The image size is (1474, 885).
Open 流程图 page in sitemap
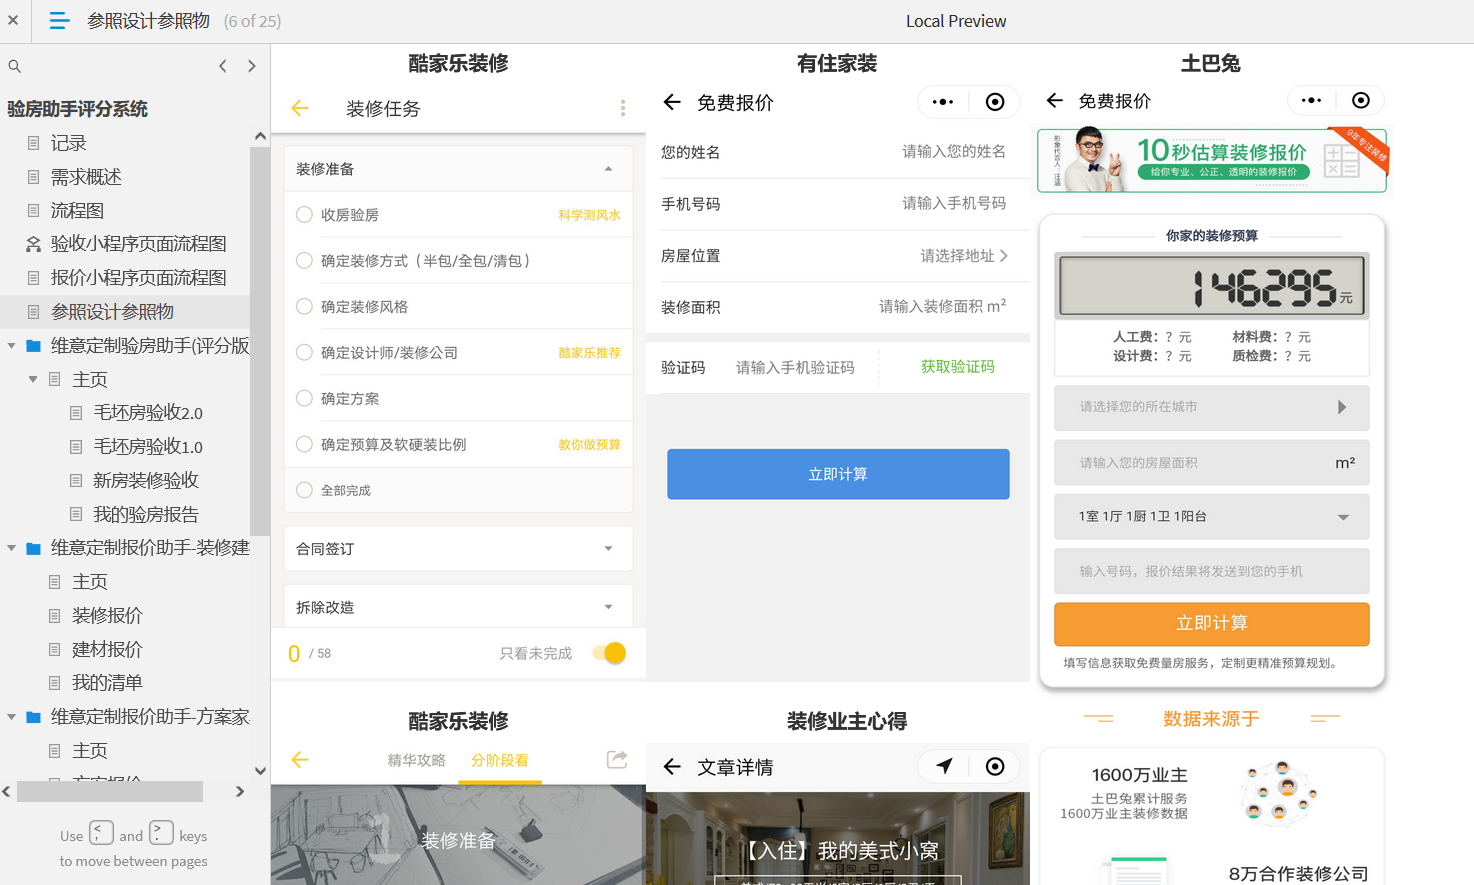78,211
